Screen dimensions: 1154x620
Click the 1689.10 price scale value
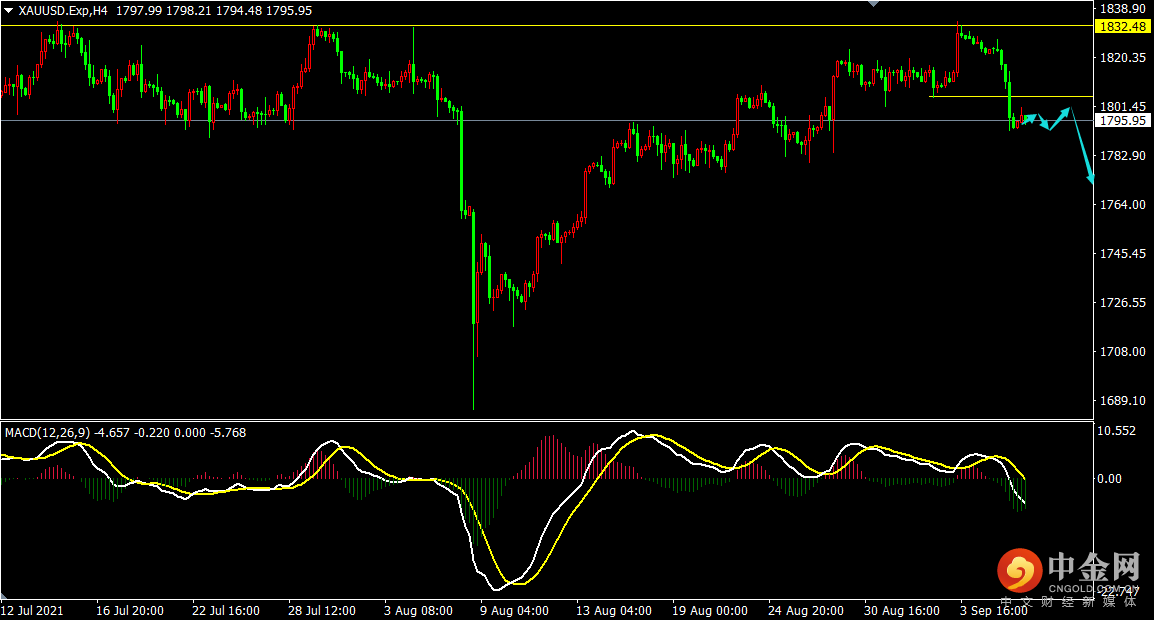pyautogui.click(x=1122, y=401)
